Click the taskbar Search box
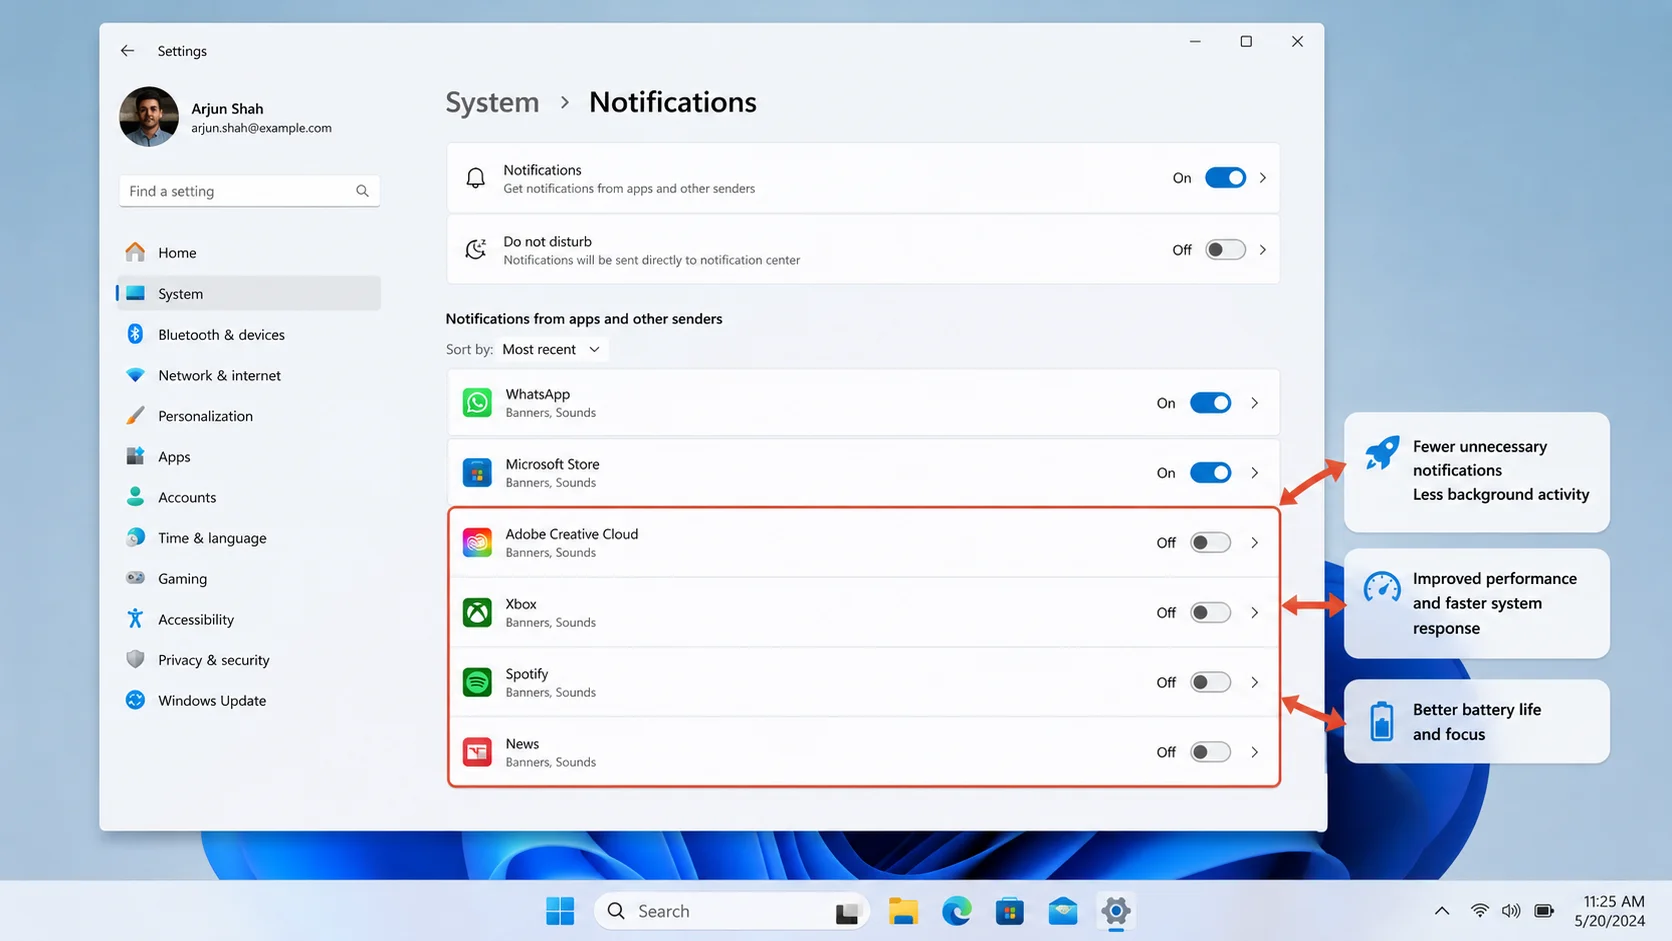The width and height of the screenshot is (1672, 941). (x=731, y=911)
